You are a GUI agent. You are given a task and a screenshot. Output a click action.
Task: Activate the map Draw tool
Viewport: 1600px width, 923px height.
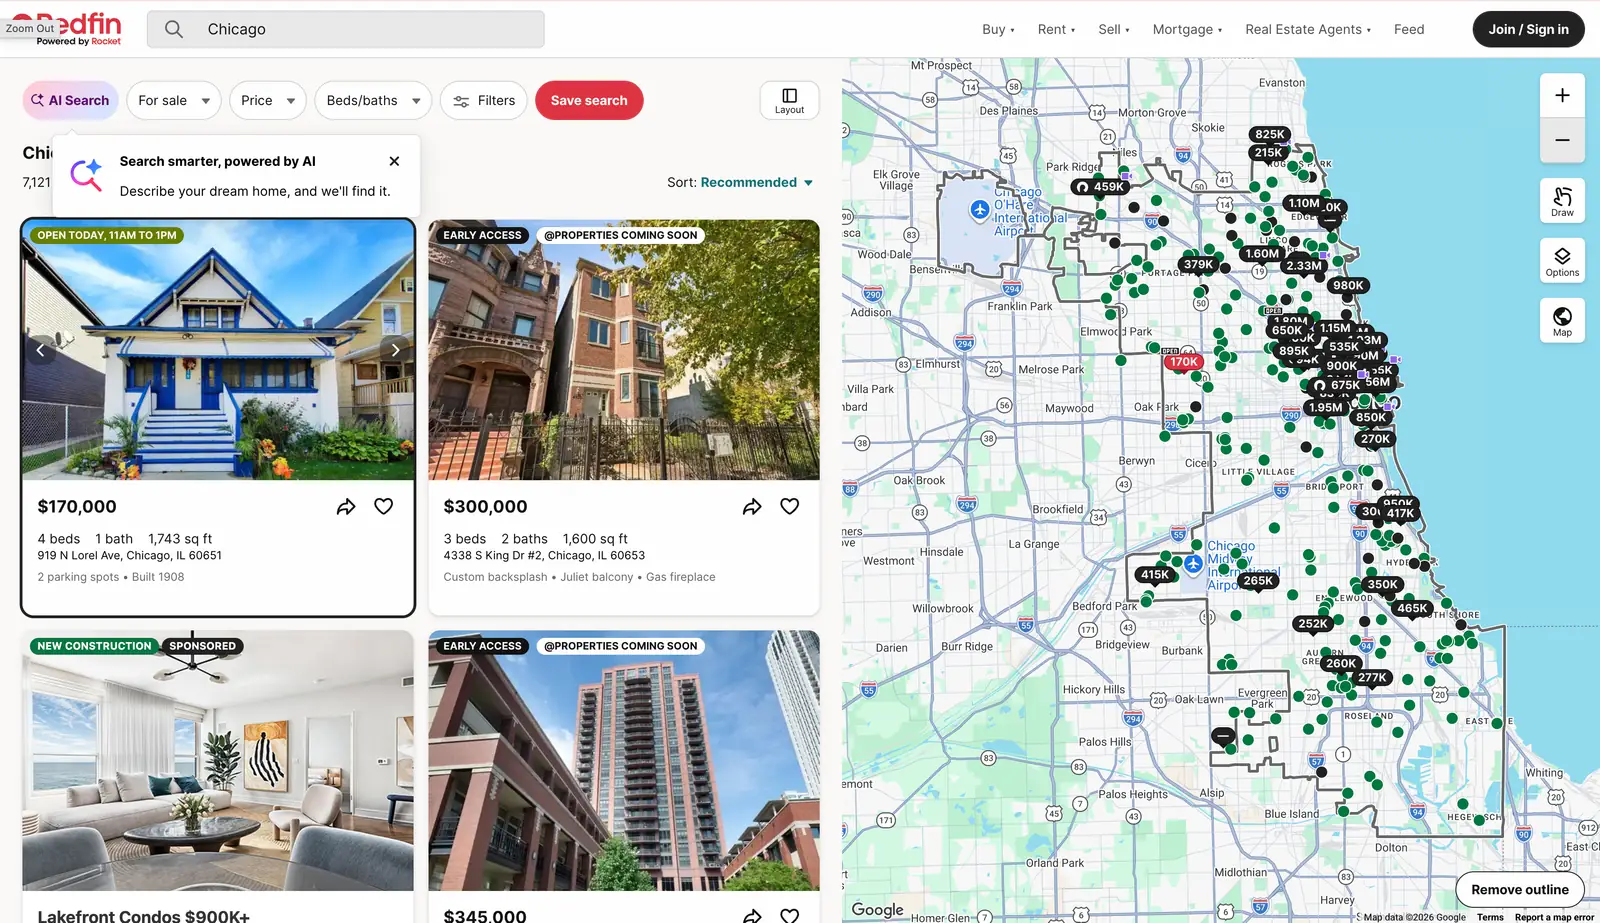[x=1562, y=201]
